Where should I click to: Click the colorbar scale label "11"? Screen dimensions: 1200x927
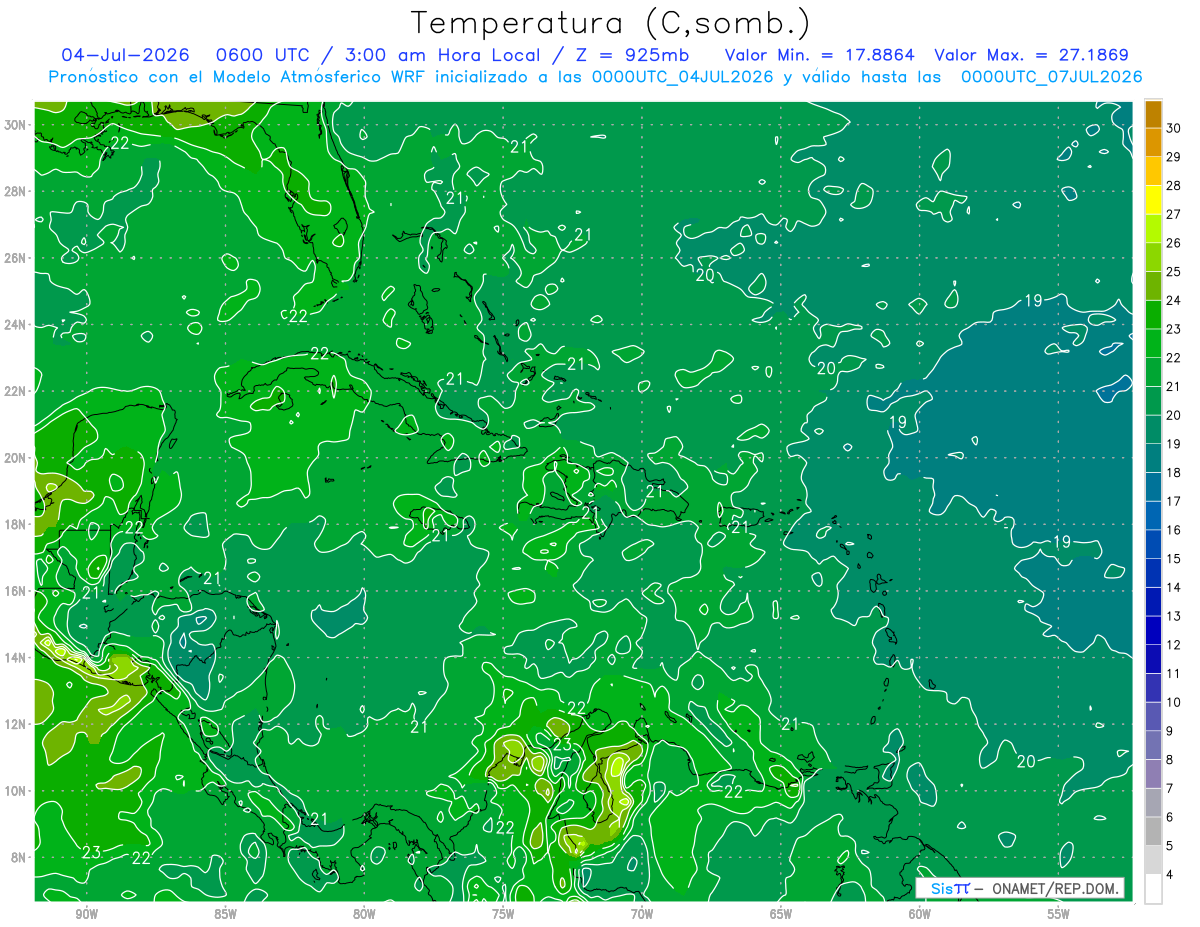[1175, 673]
